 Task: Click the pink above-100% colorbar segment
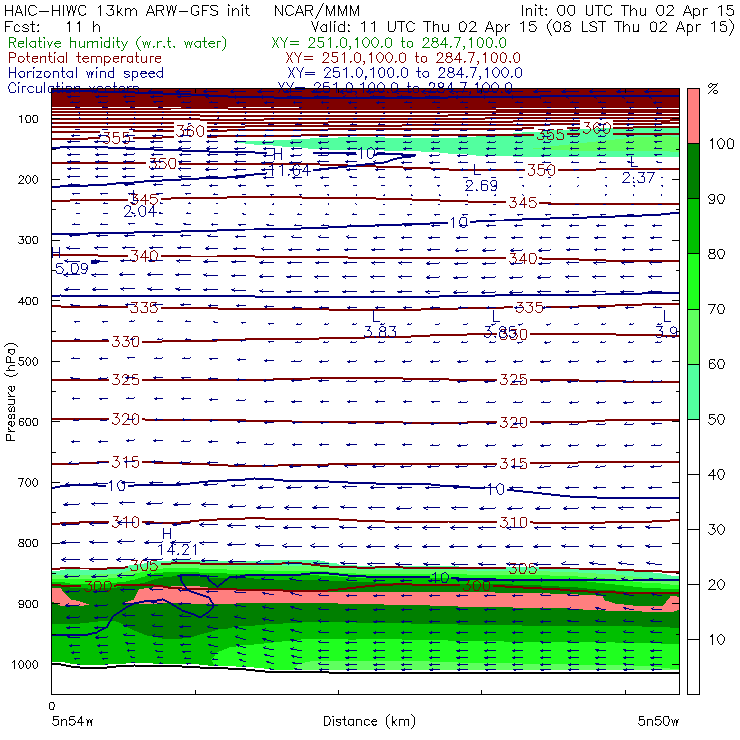(693, 116)
